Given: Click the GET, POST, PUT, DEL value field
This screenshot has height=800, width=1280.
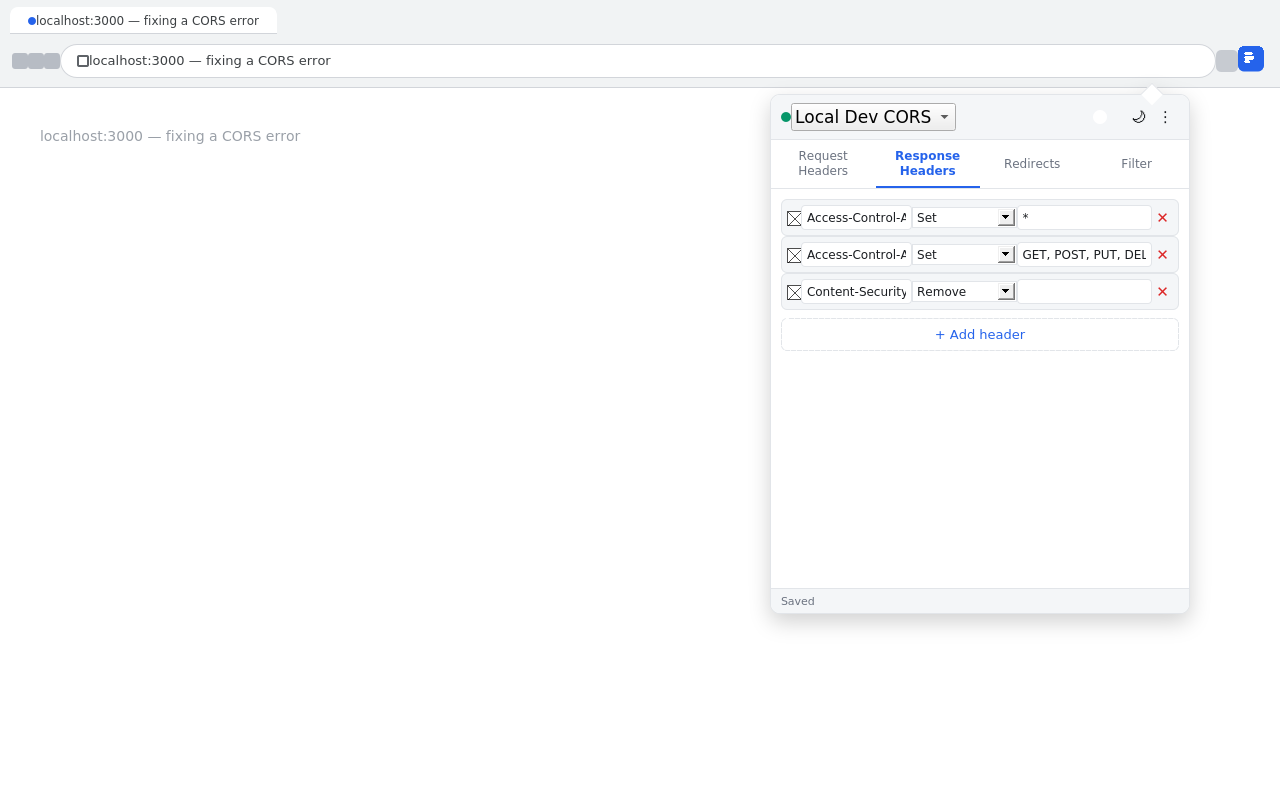Looking at the screenshot, I should [1084, 255].
